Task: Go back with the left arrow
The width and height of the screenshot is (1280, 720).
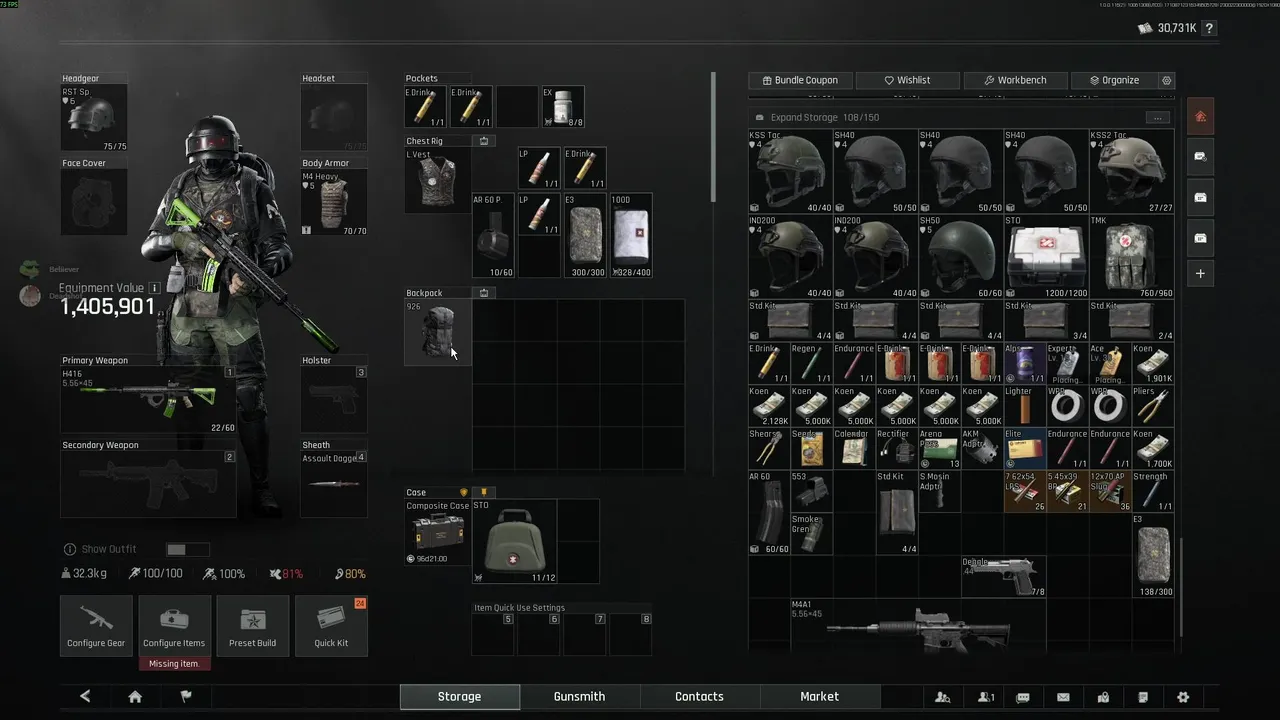Action: [x=85, y=696]
